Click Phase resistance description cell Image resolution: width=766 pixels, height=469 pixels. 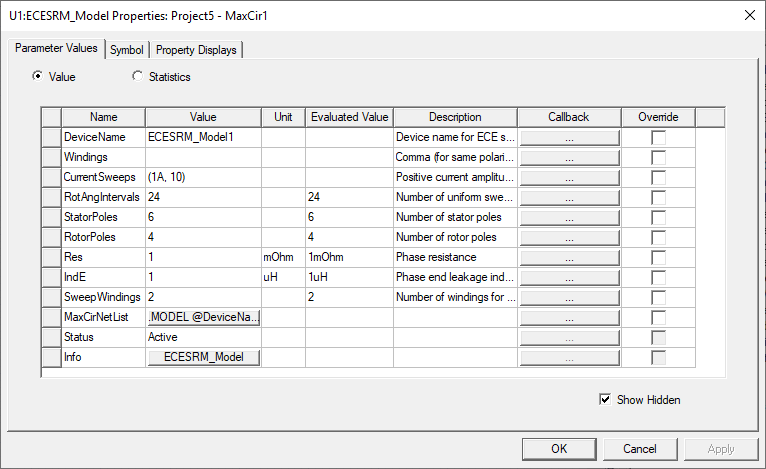[455, 257]
